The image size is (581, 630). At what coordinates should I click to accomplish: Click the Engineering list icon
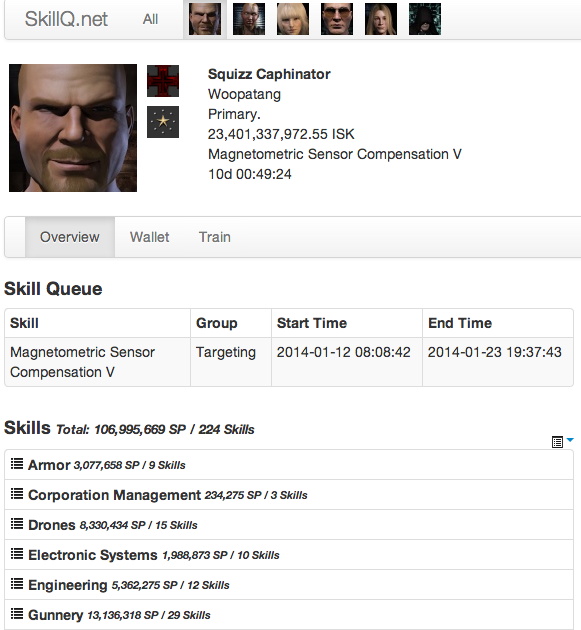coord(17,584)
